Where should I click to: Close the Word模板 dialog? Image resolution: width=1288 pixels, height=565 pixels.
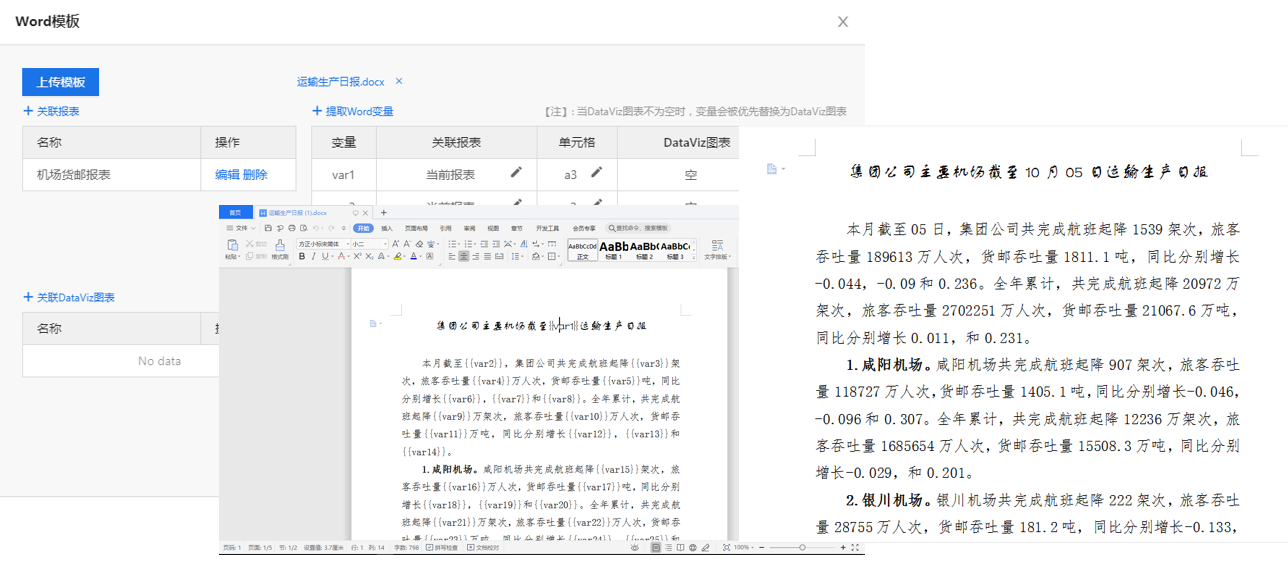[x=843, y=21]
